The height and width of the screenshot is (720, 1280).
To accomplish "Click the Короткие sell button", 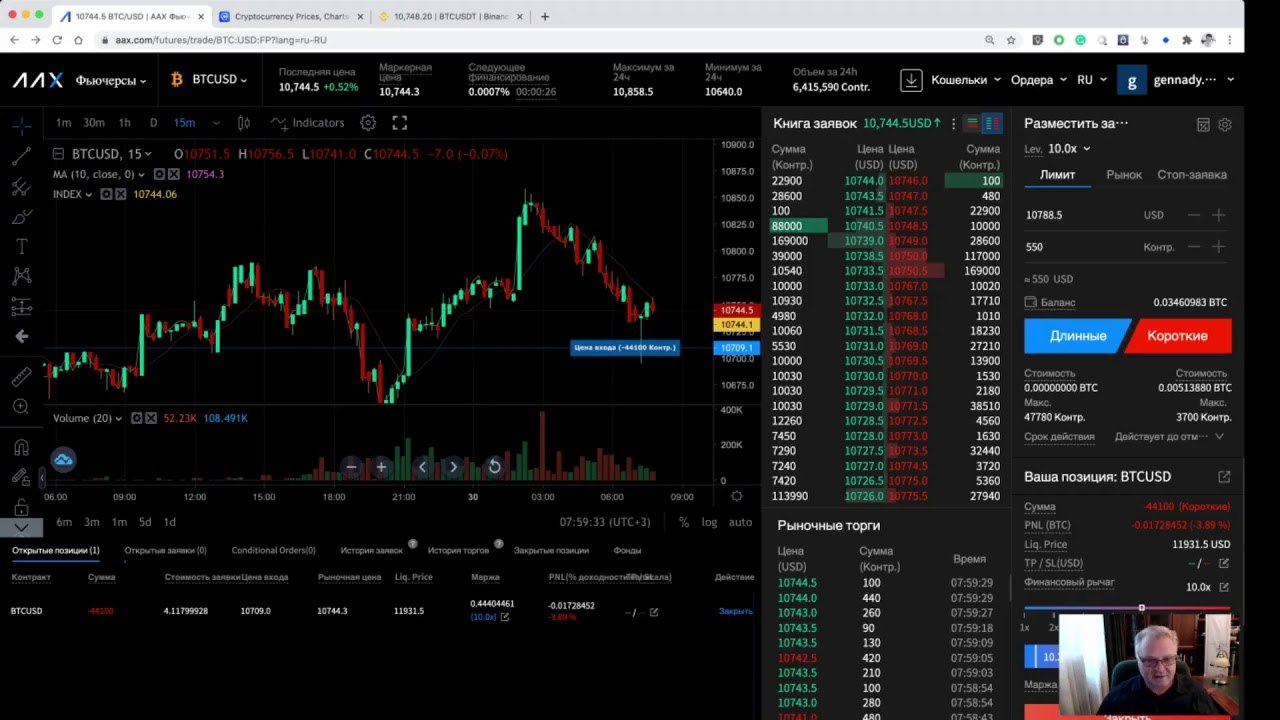I will 1178,336.
